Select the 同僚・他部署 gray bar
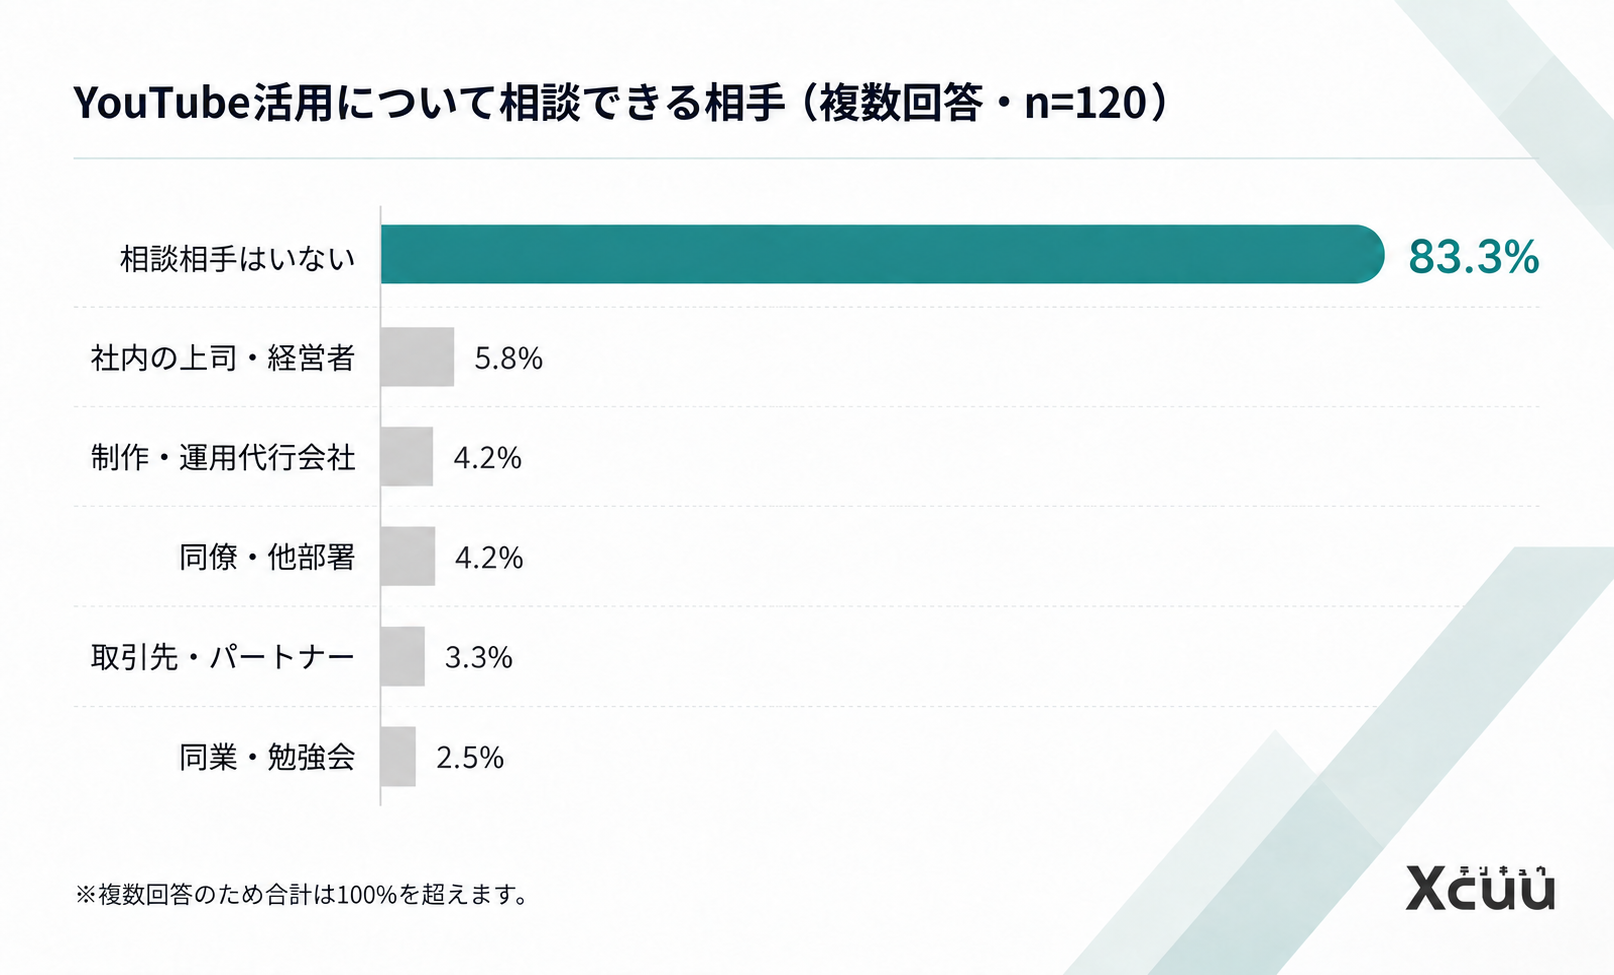 click(x=408, y=556)
